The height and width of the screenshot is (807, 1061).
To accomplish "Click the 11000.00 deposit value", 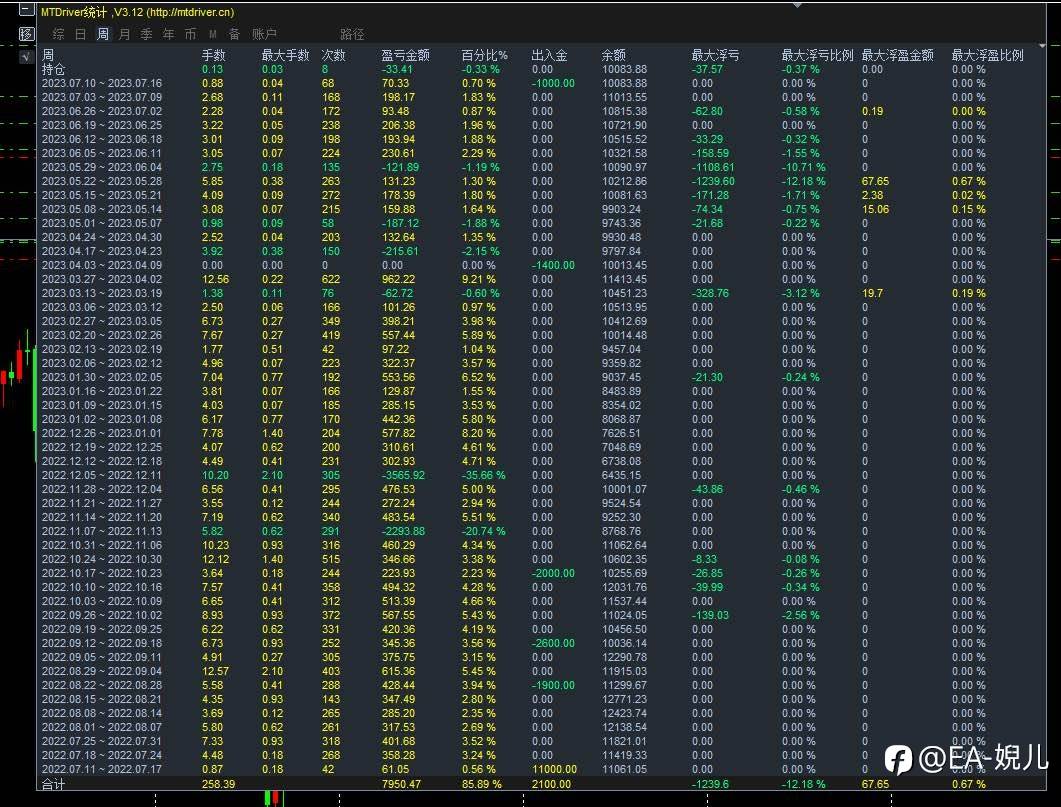I will 554,769.
